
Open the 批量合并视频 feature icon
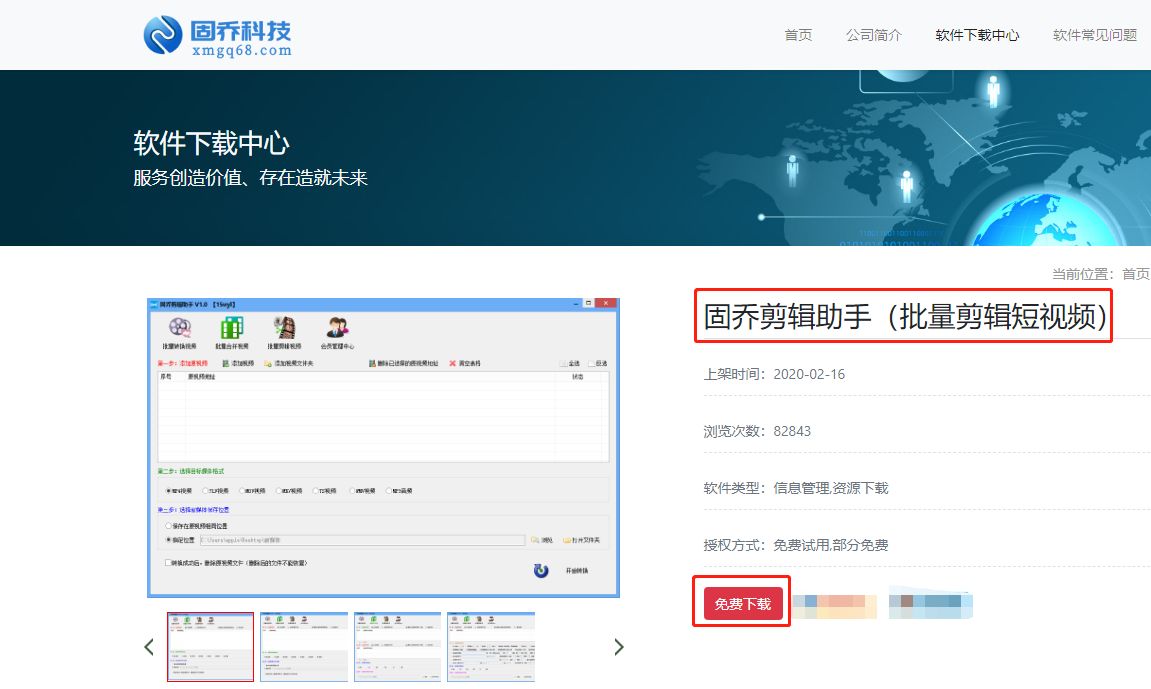233,328
